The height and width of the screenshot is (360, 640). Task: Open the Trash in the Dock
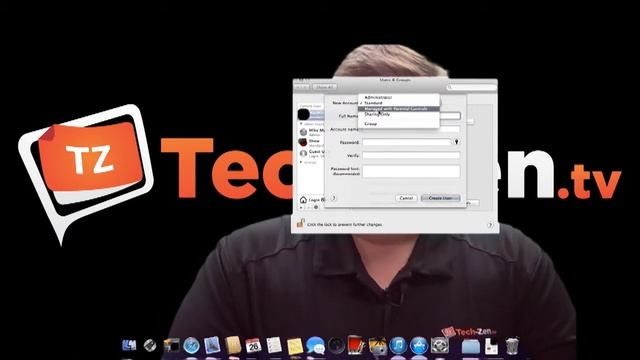point(512,345)
